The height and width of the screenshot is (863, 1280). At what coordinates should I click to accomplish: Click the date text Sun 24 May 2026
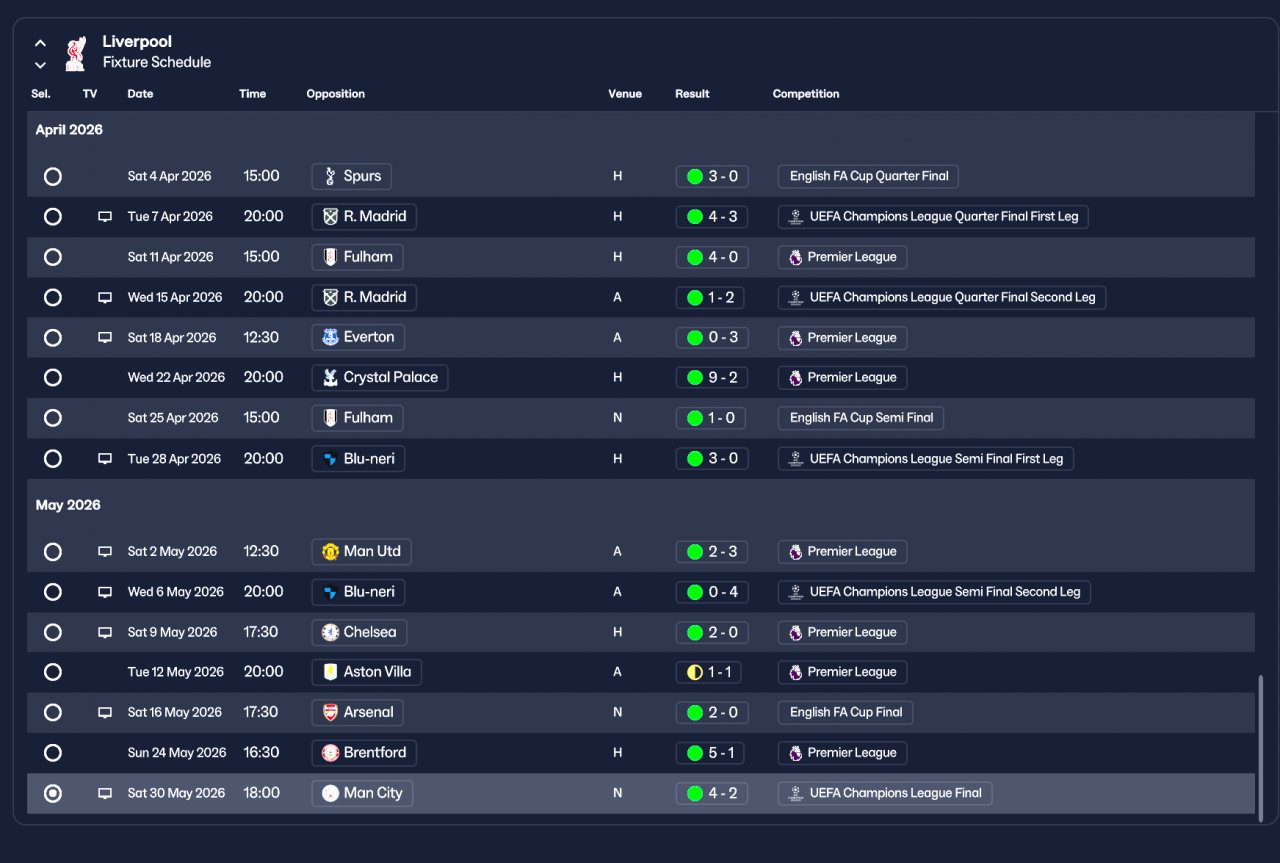(177, 753)
